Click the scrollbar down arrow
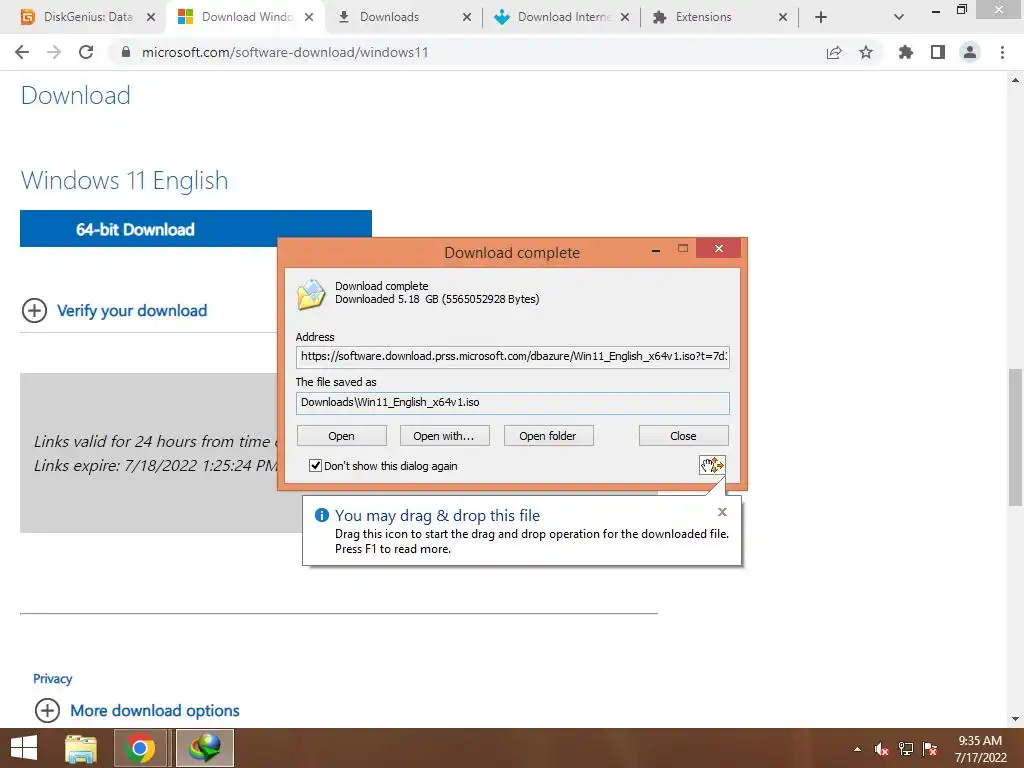Image resolution: width=1024 pixels, height=768 pixels. click(1015, 719)
